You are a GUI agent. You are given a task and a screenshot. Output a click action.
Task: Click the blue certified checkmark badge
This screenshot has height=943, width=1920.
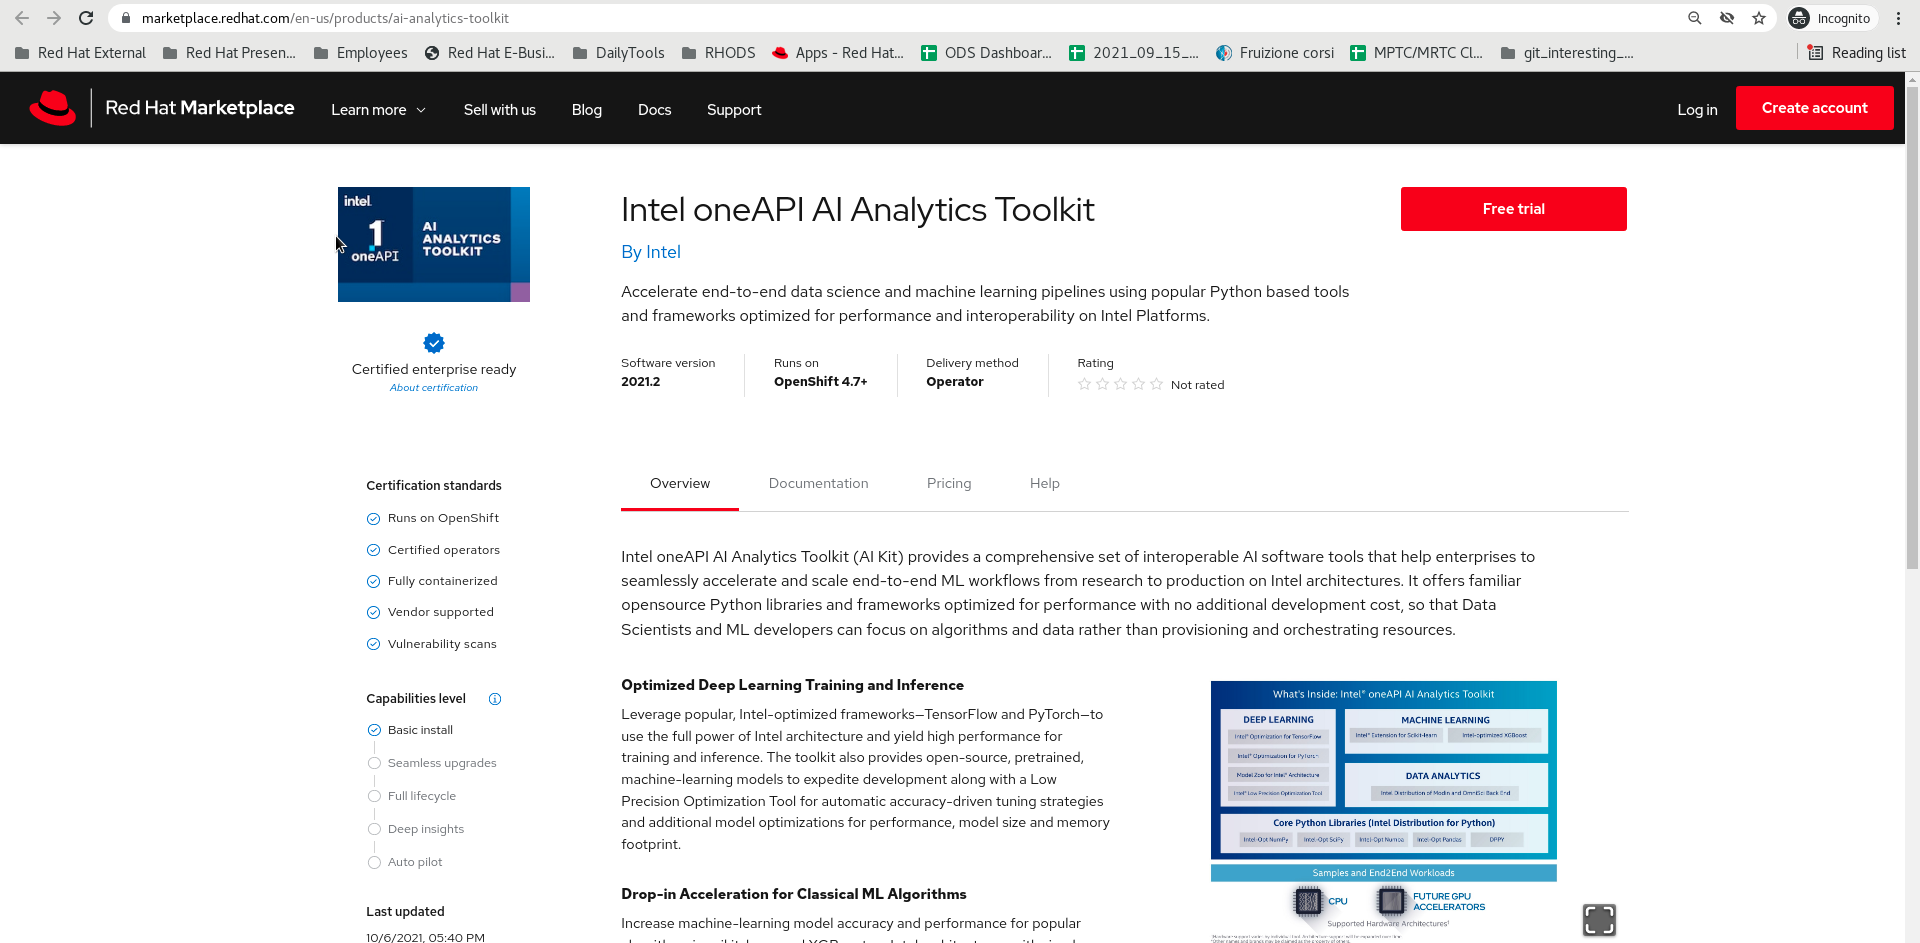[x=434, y=343]
